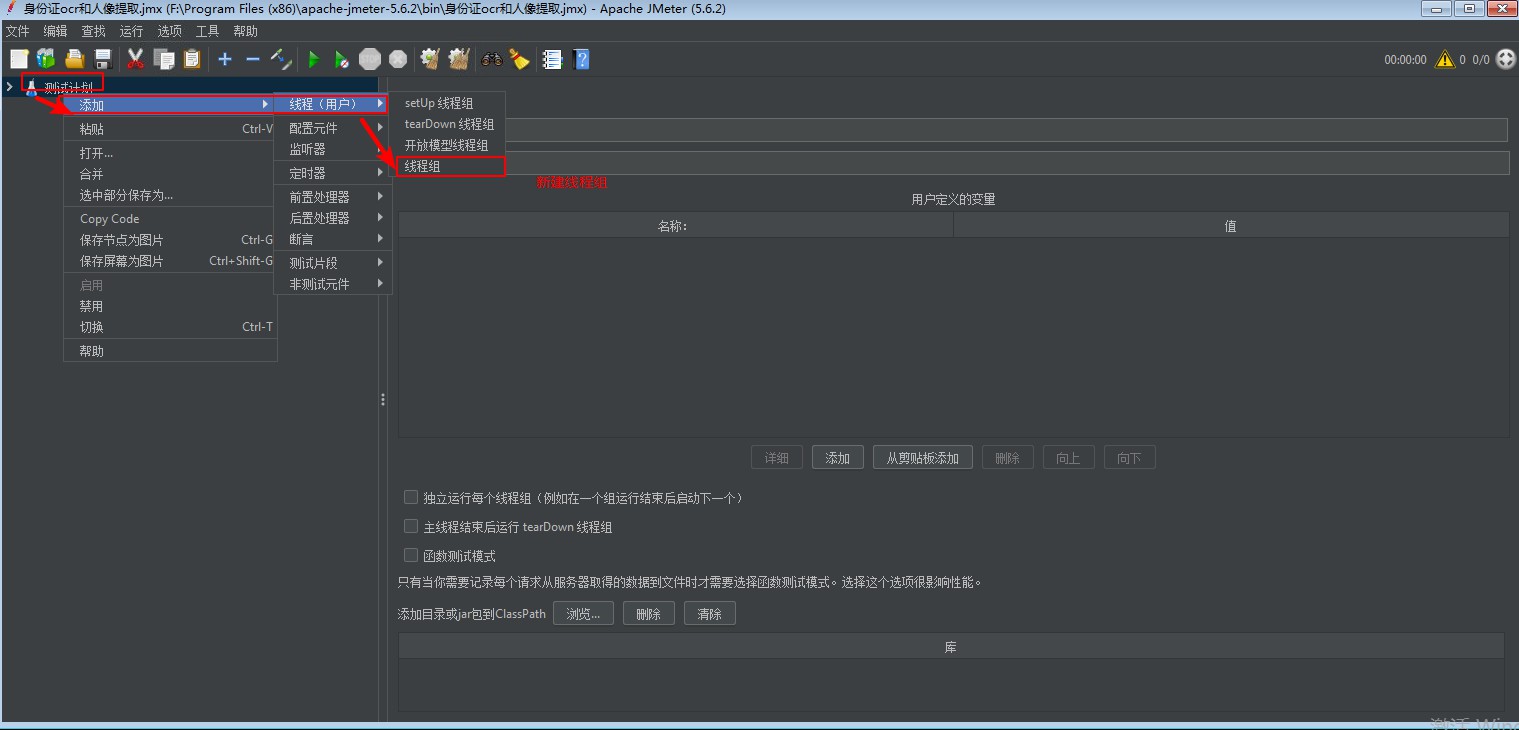Viewport: 1519px width, 730px height.
Task: Open the Function Helper list icon
Action: click(x=552, y=59)
